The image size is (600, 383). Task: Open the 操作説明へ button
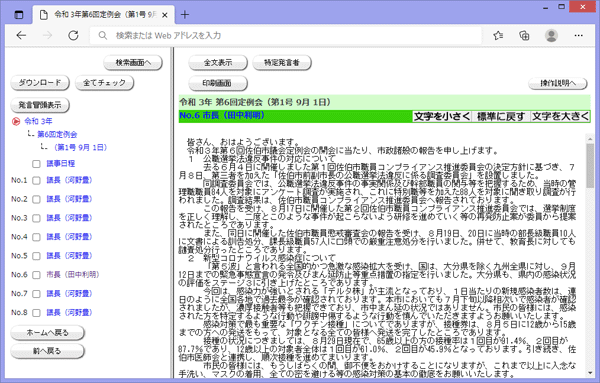(x=558, y=83)
